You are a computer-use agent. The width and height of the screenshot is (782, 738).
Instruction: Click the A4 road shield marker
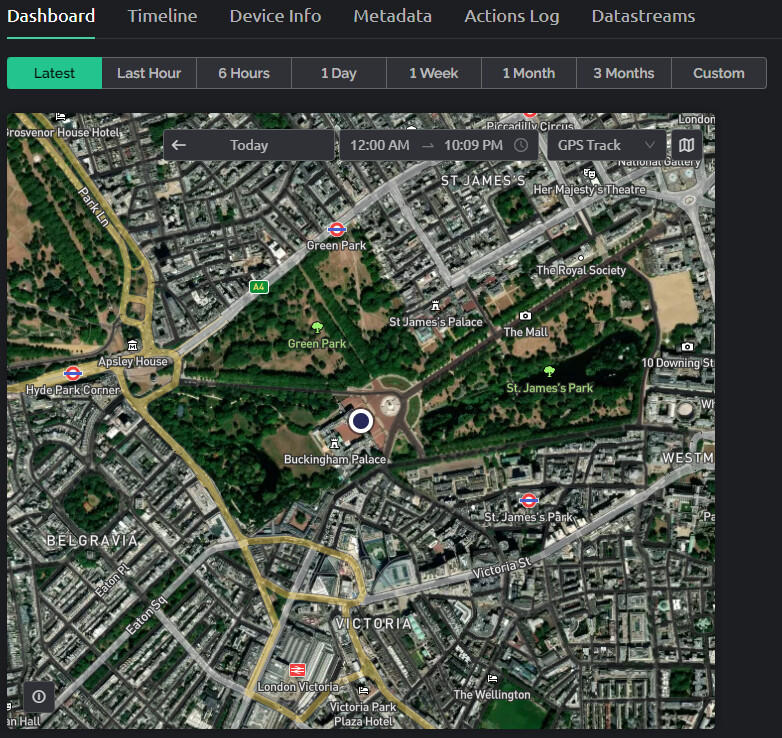click(x=259, y=287)
